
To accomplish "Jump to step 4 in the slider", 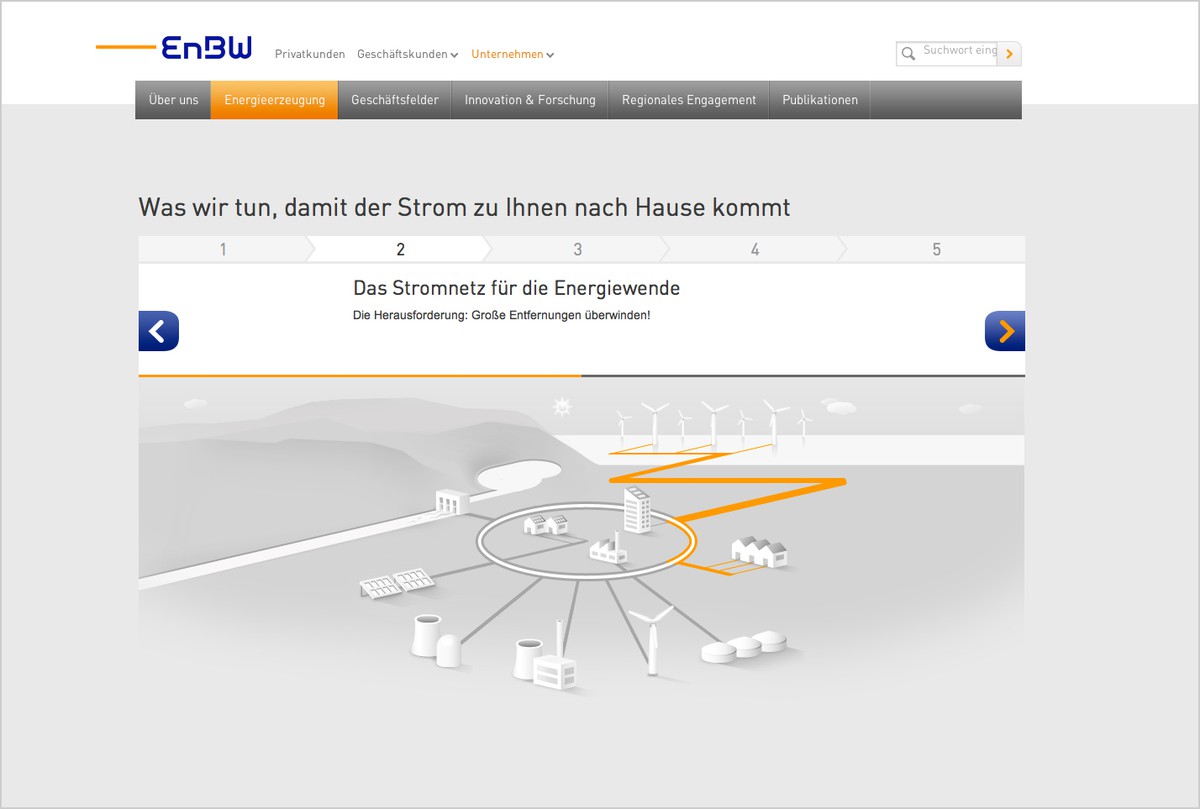I will (x=755, y=250).
